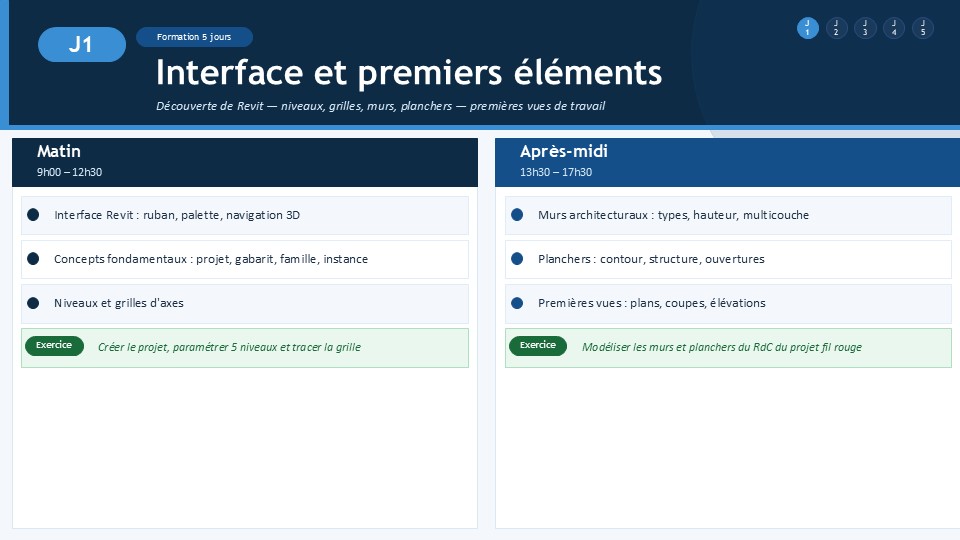Click the J2 day indicator circle
This screenshot has height=540, width=960.
[836, 28]
